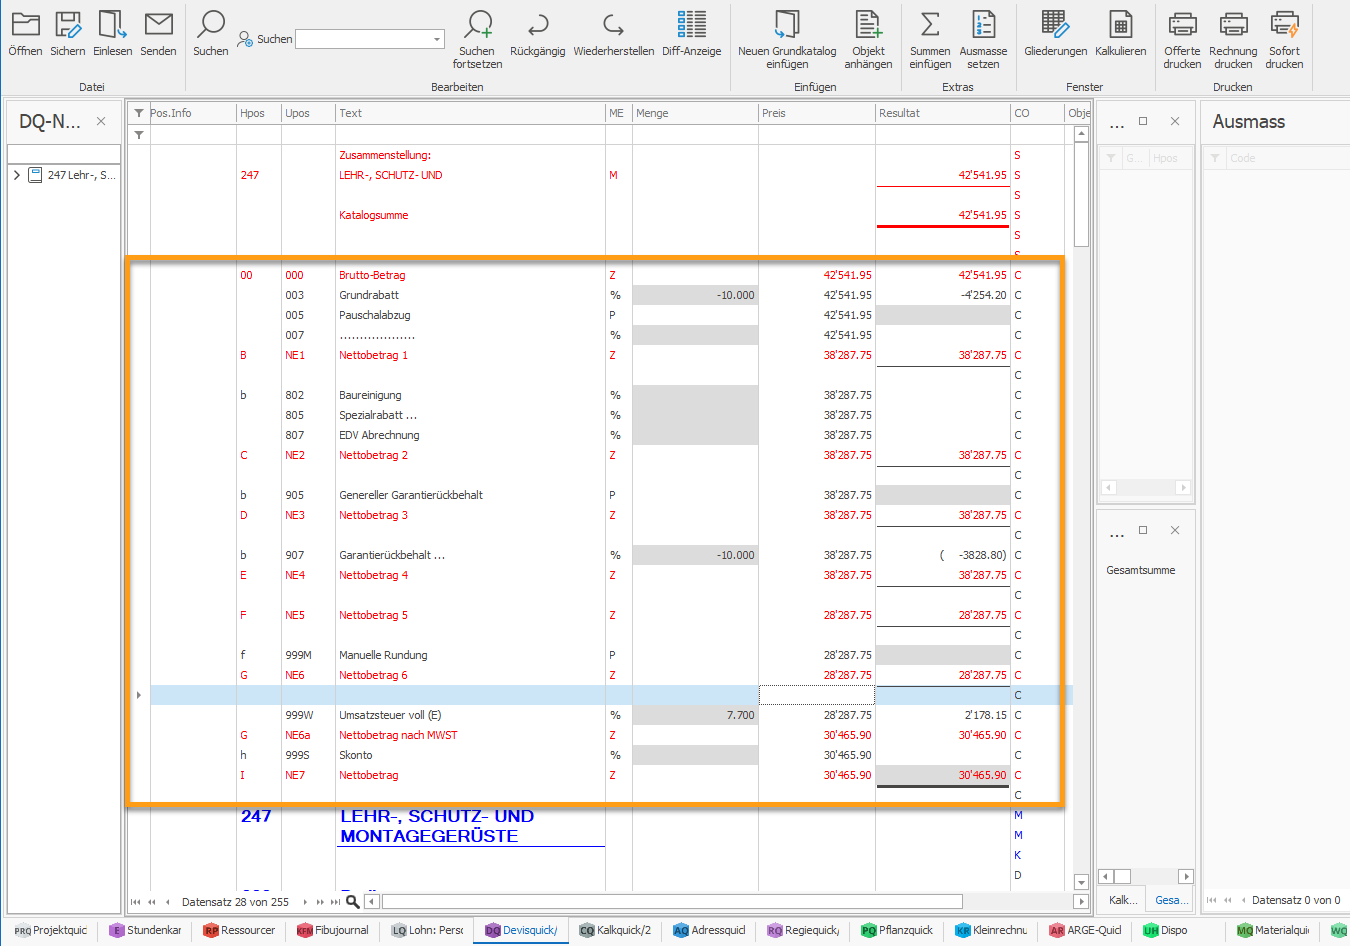Click the search magnifier in record navigator
This screenshot has width=1350, height=946.
[352, 901]
